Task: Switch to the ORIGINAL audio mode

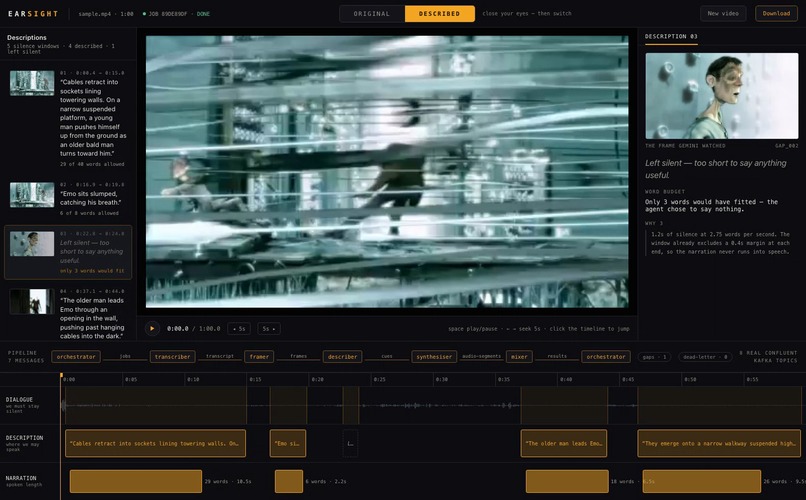Action: [x=372, y=14]
